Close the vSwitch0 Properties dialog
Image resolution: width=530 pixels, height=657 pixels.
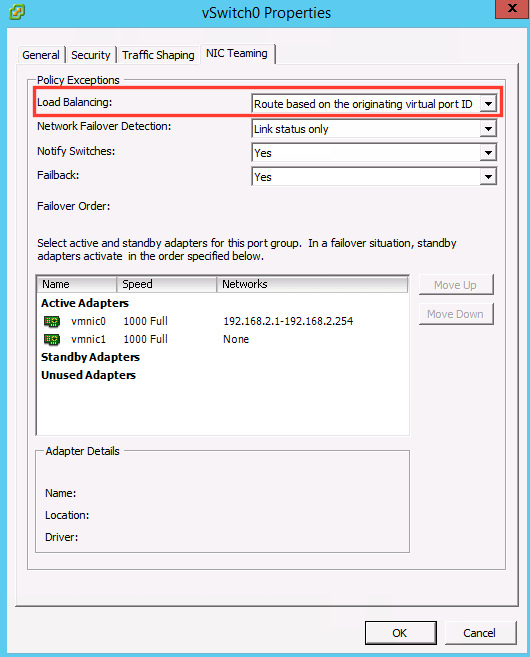point(512,8)
